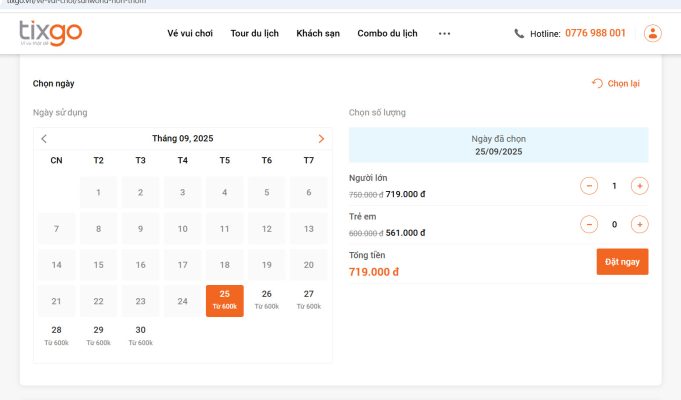Expand the more options ellipsis menu

445,34
